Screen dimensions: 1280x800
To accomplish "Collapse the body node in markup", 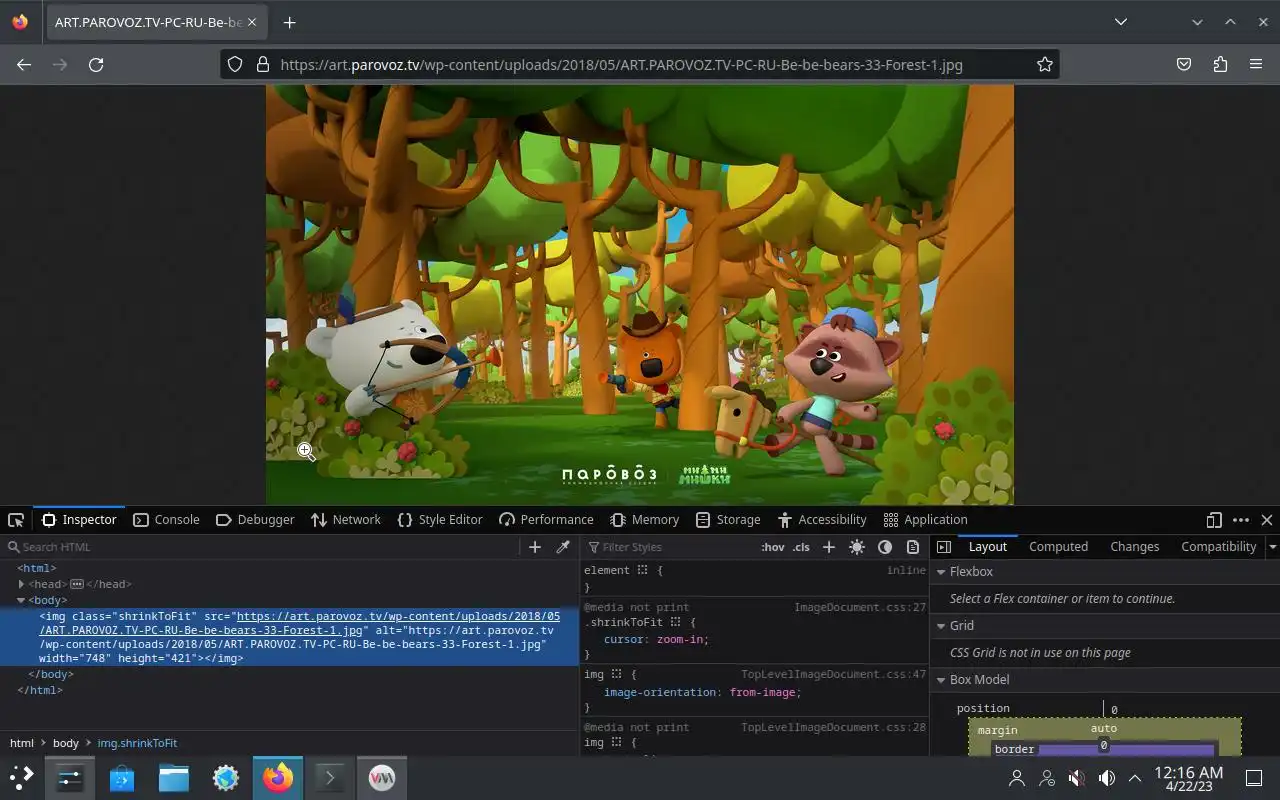I will (x=21, y=600).
